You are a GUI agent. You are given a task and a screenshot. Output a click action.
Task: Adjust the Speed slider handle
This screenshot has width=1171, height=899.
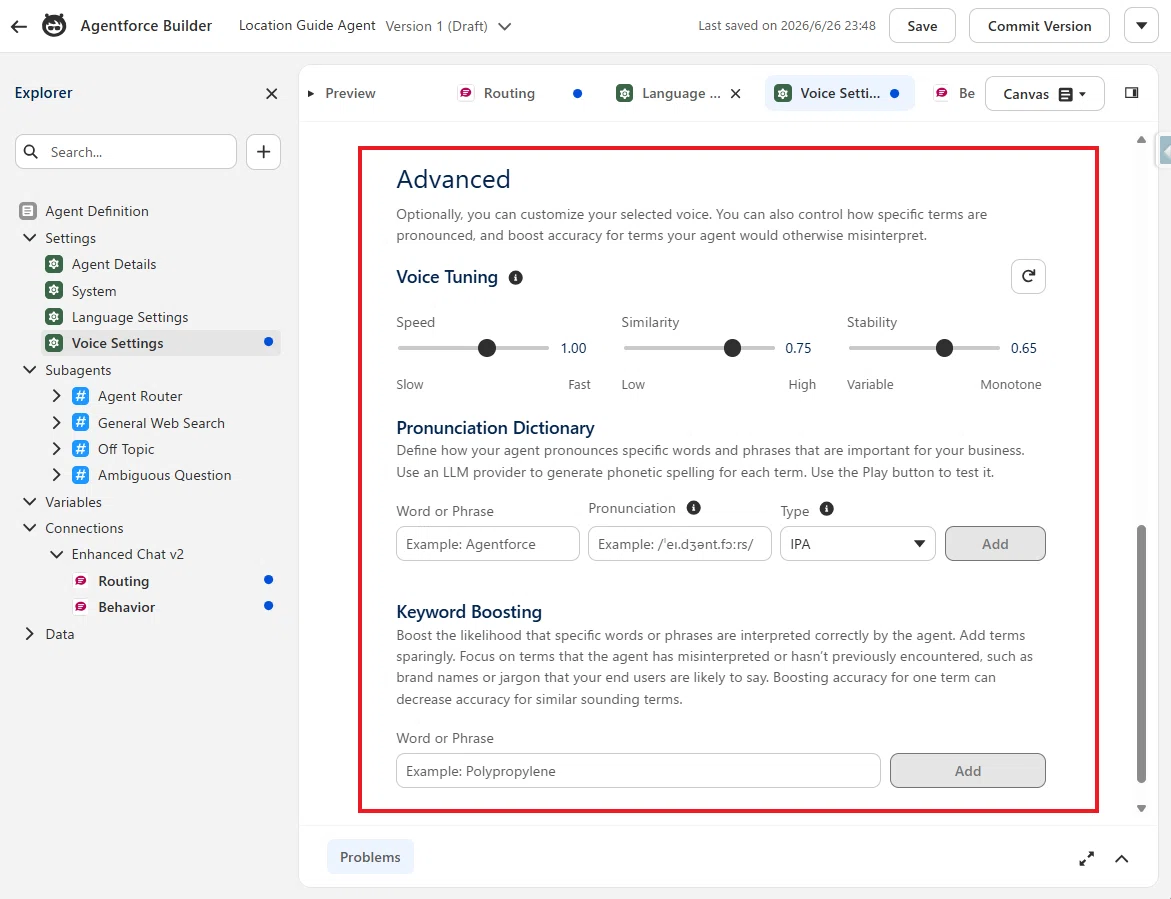pyautogui.click(x=487, y=348)
